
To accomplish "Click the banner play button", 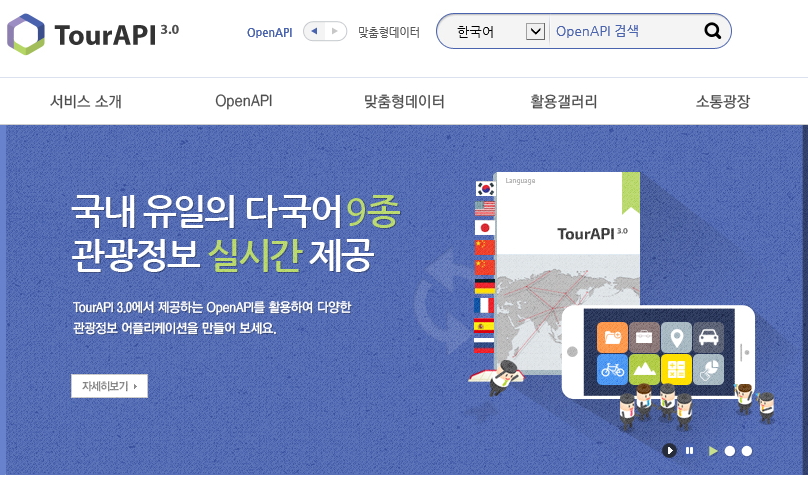I will (669, 451).
